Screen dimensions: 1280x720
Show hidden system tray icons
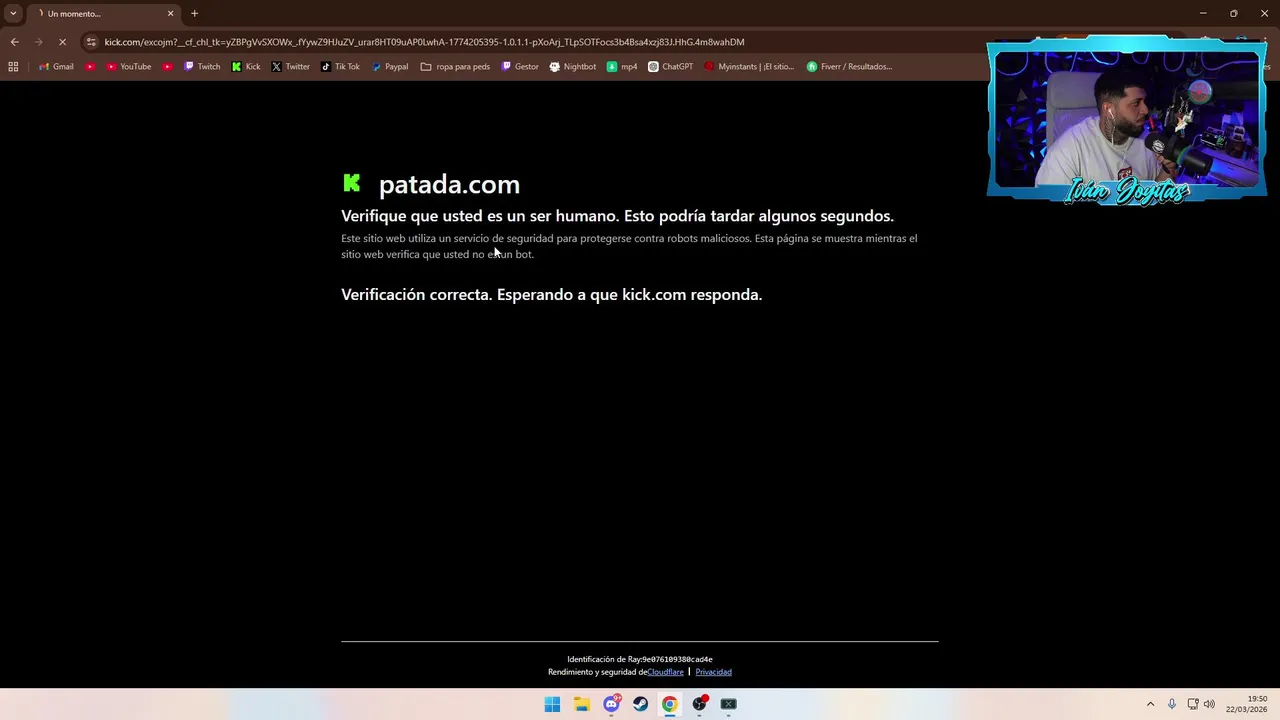click(1150, 704)
